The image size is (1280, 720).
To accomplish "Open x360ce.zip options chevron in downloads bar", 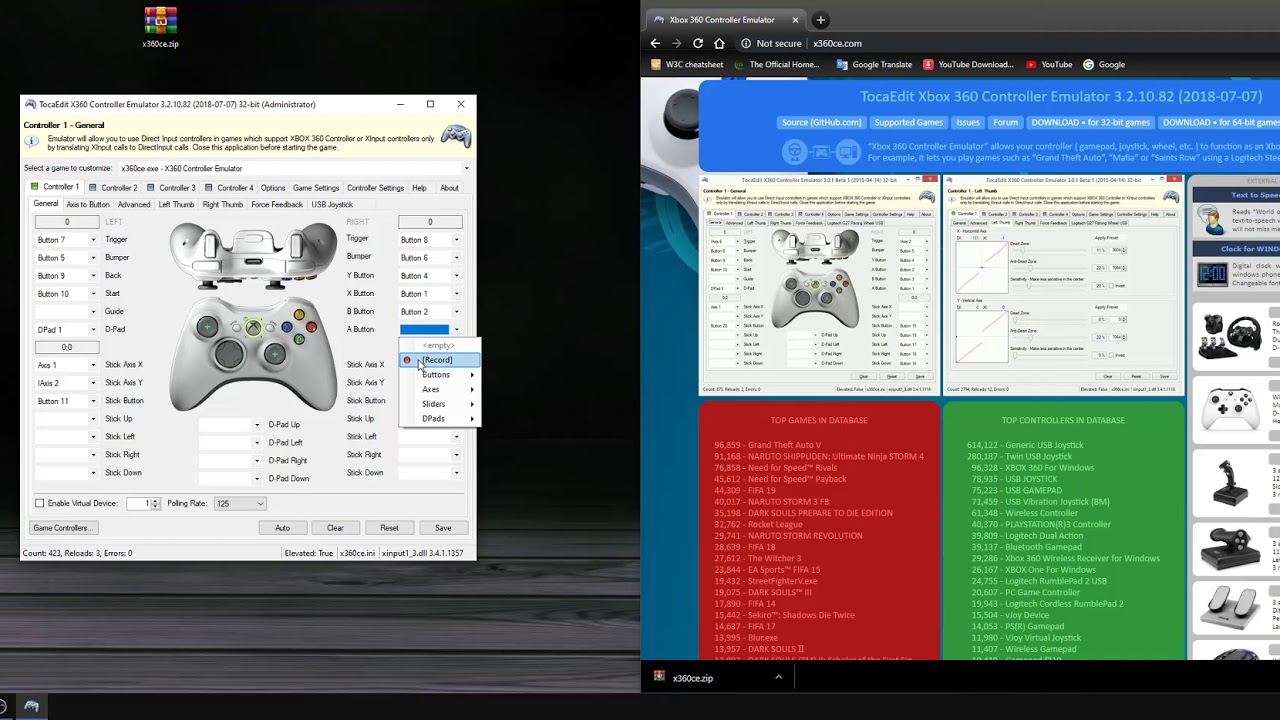I will click(x=778, y=677).
